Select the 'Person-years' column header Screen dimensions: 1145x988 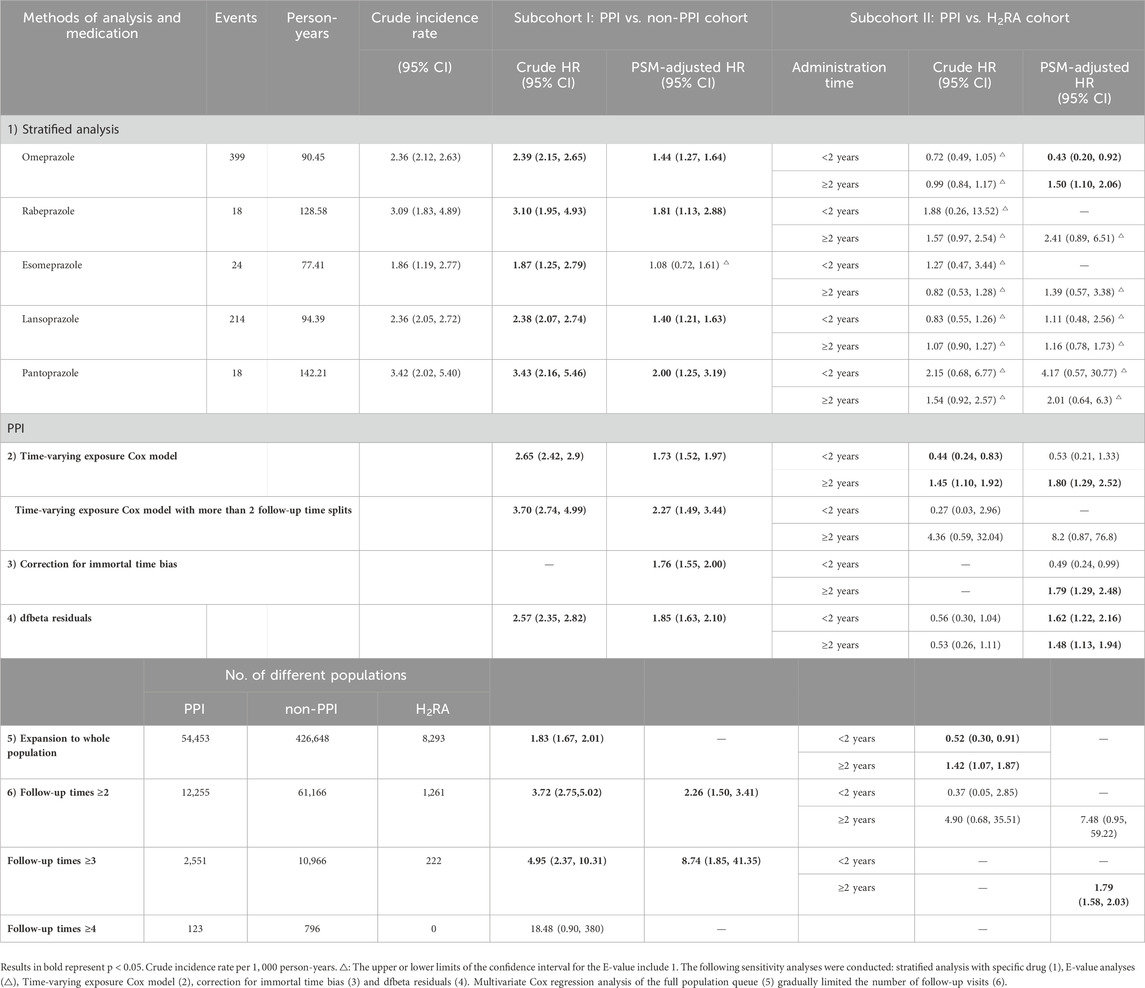click(314, 27)
